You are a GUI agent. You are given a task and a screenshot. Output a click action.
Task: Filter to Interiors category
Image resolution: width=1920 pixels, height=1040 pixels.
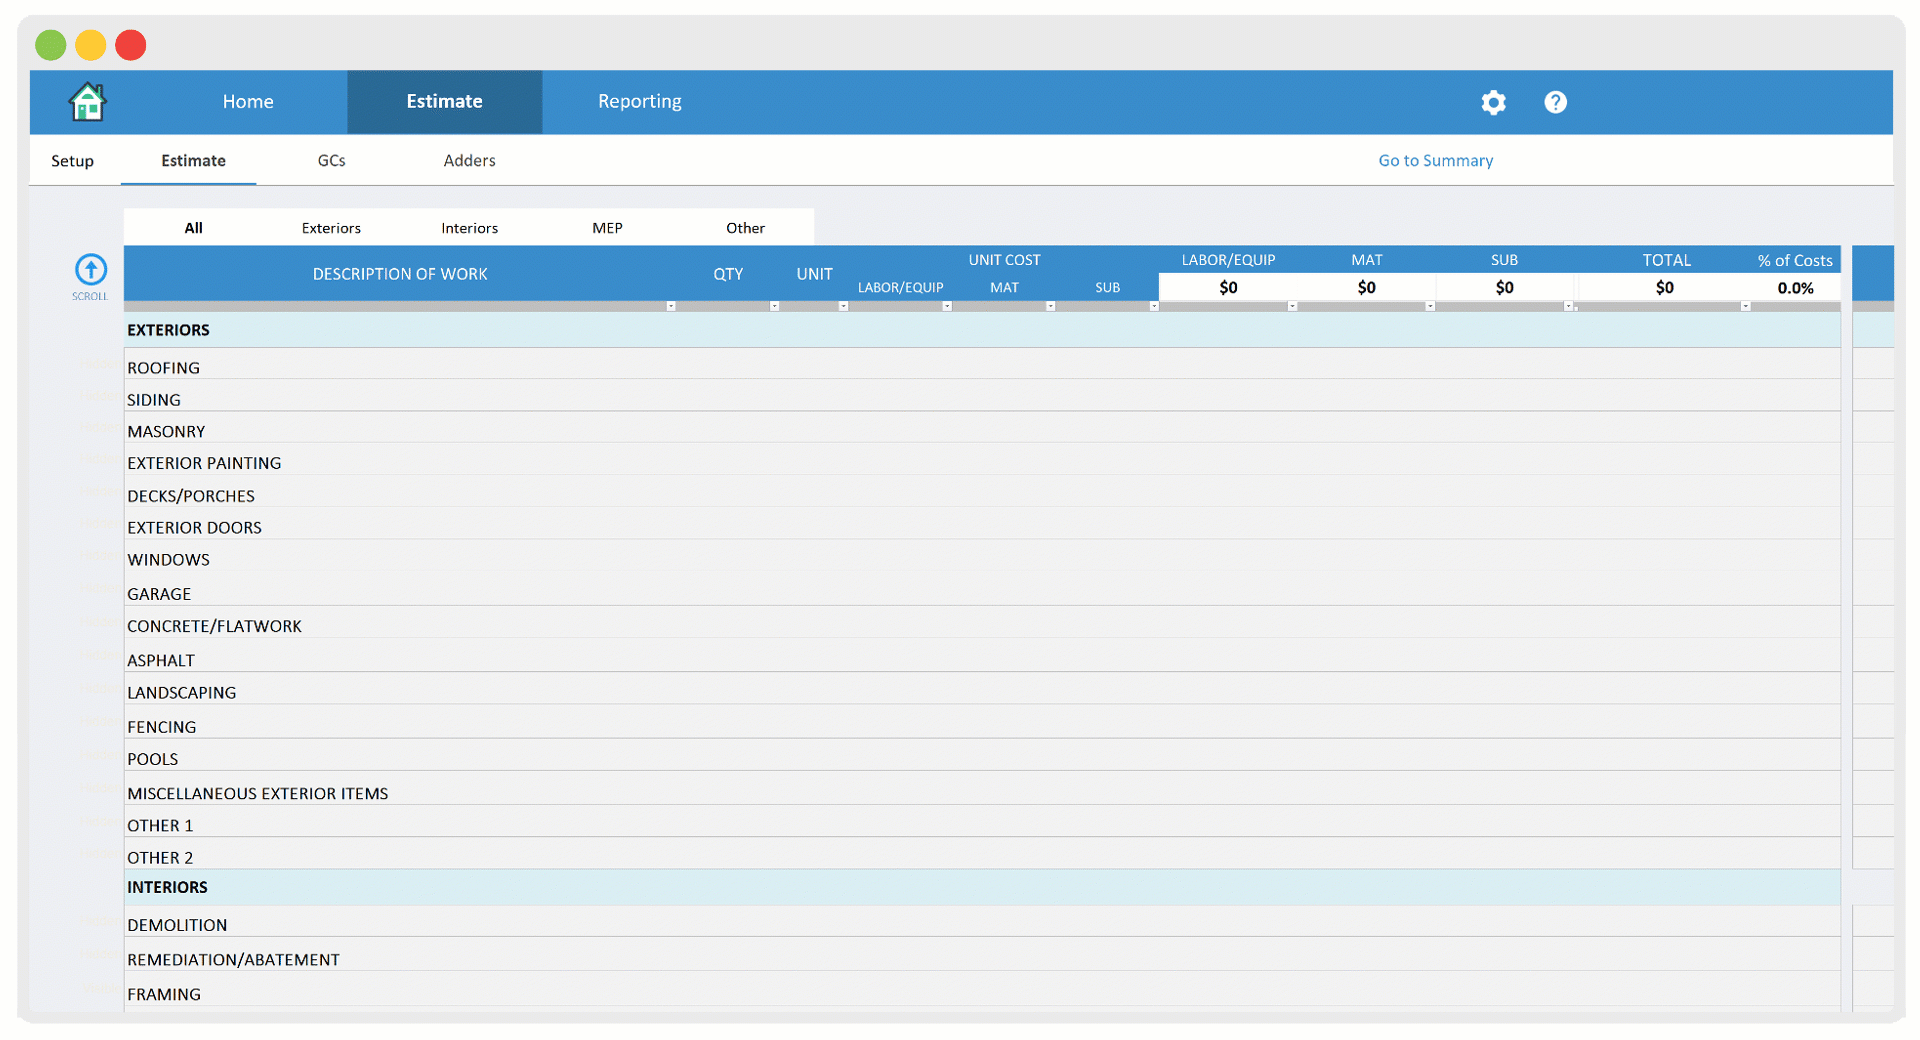(x=469, y=228)
